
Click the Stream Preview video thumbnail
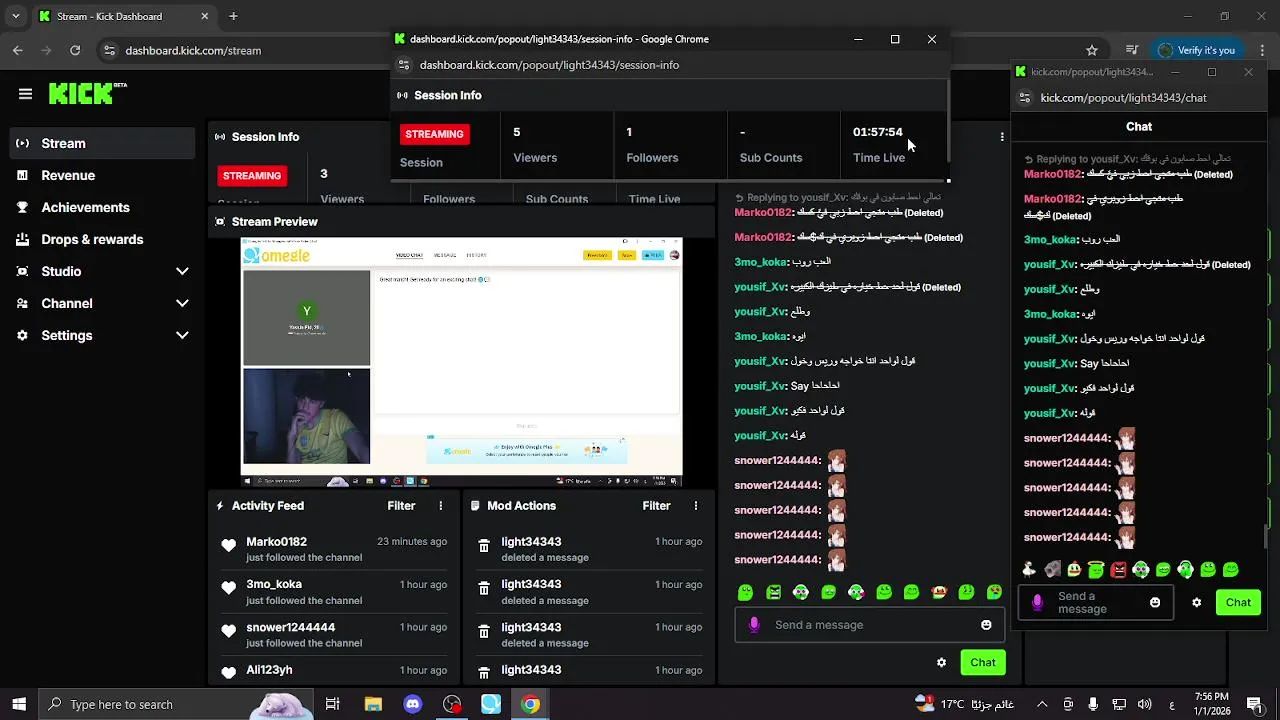462,362
